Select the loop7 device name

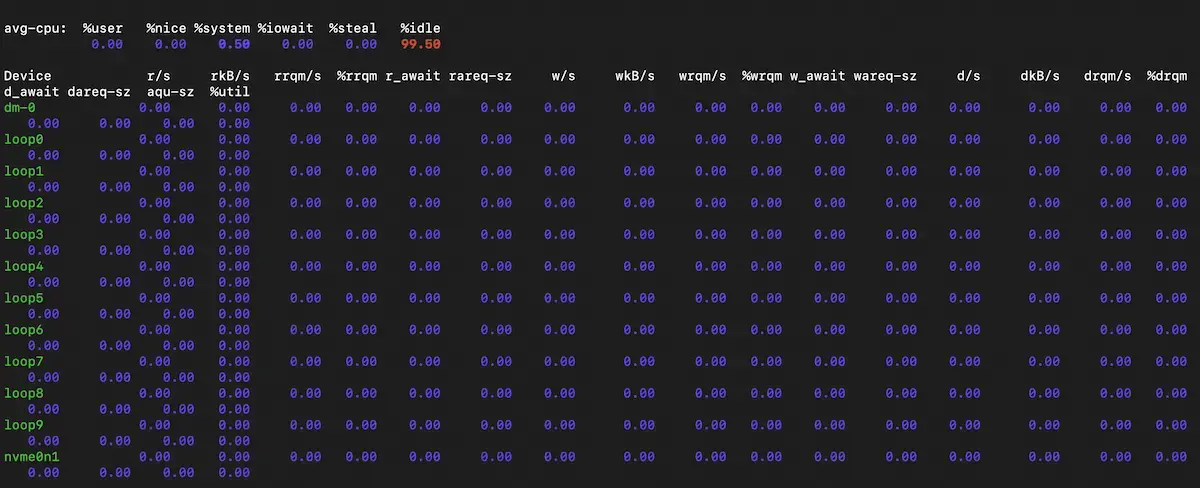tap(24, 361)
